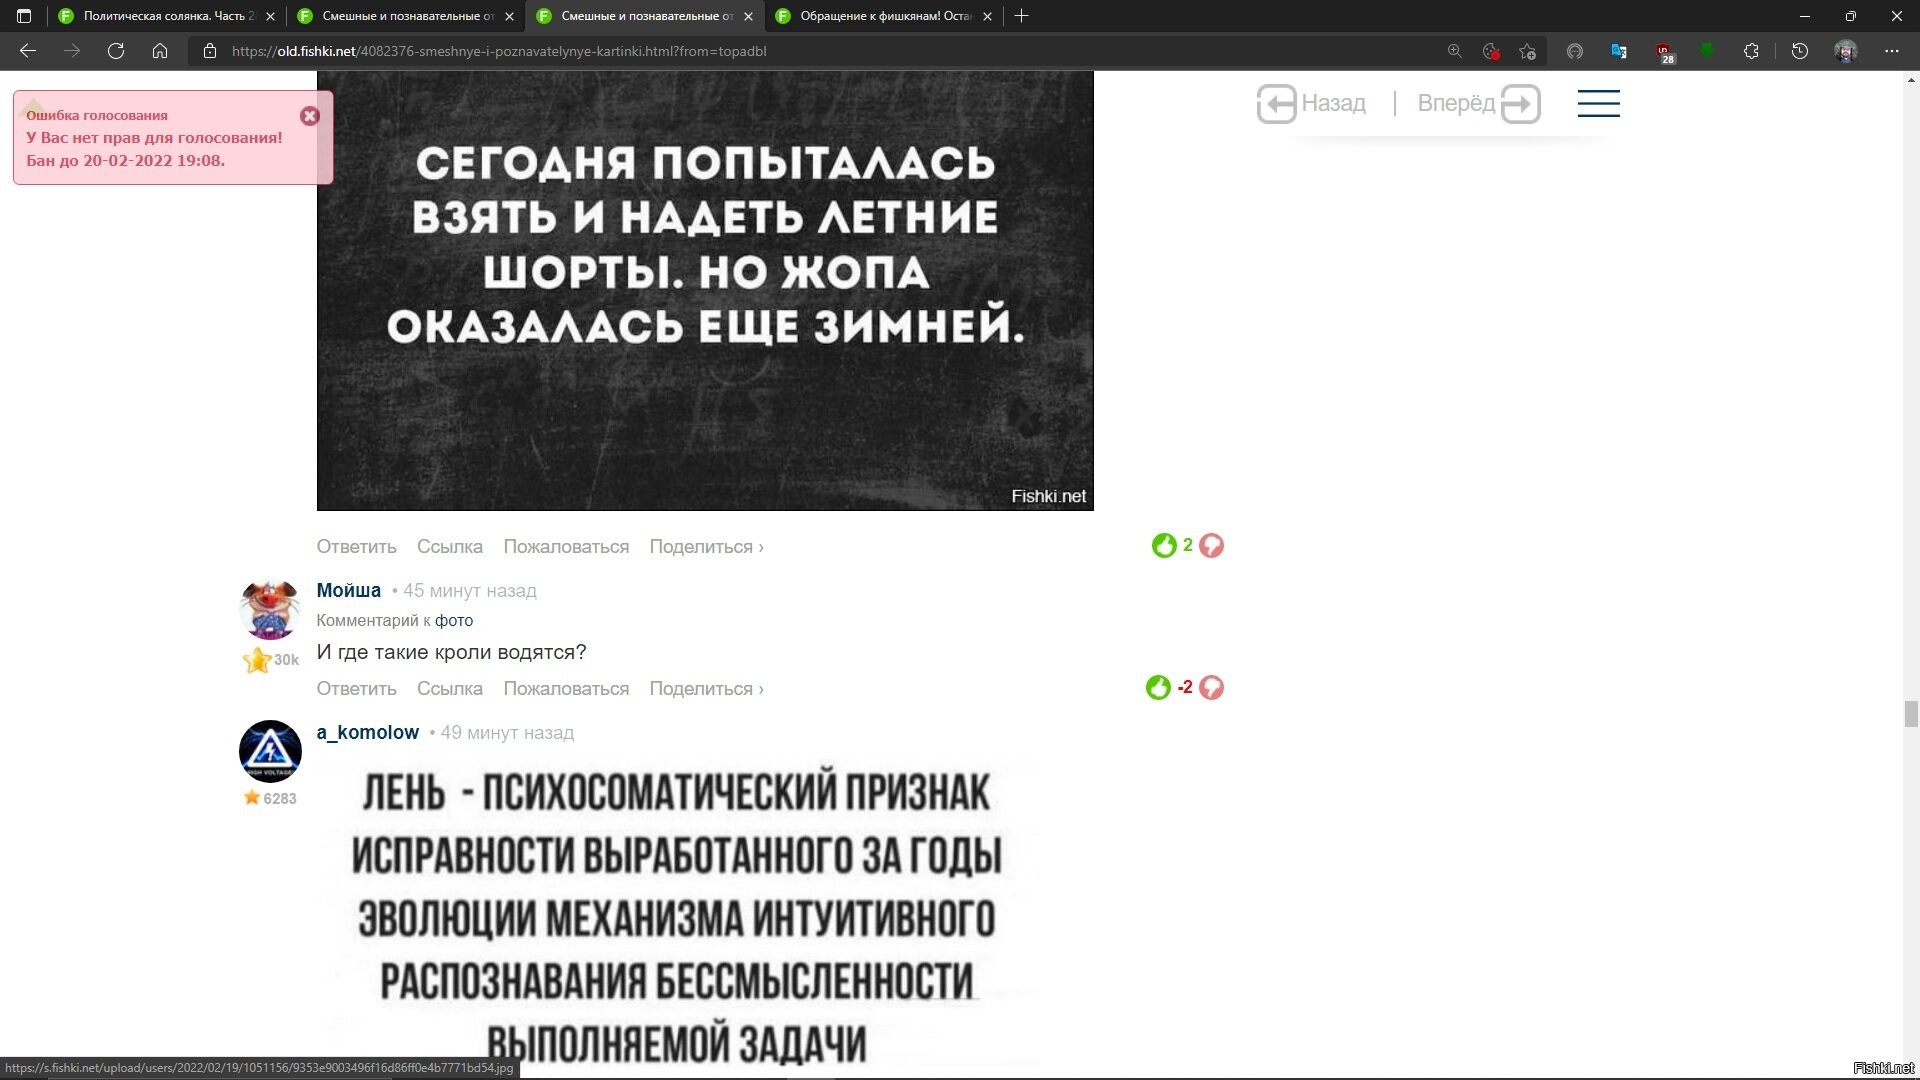
Task: Click Ссылка under the шорты image
Action: click(x=449, y=547)
